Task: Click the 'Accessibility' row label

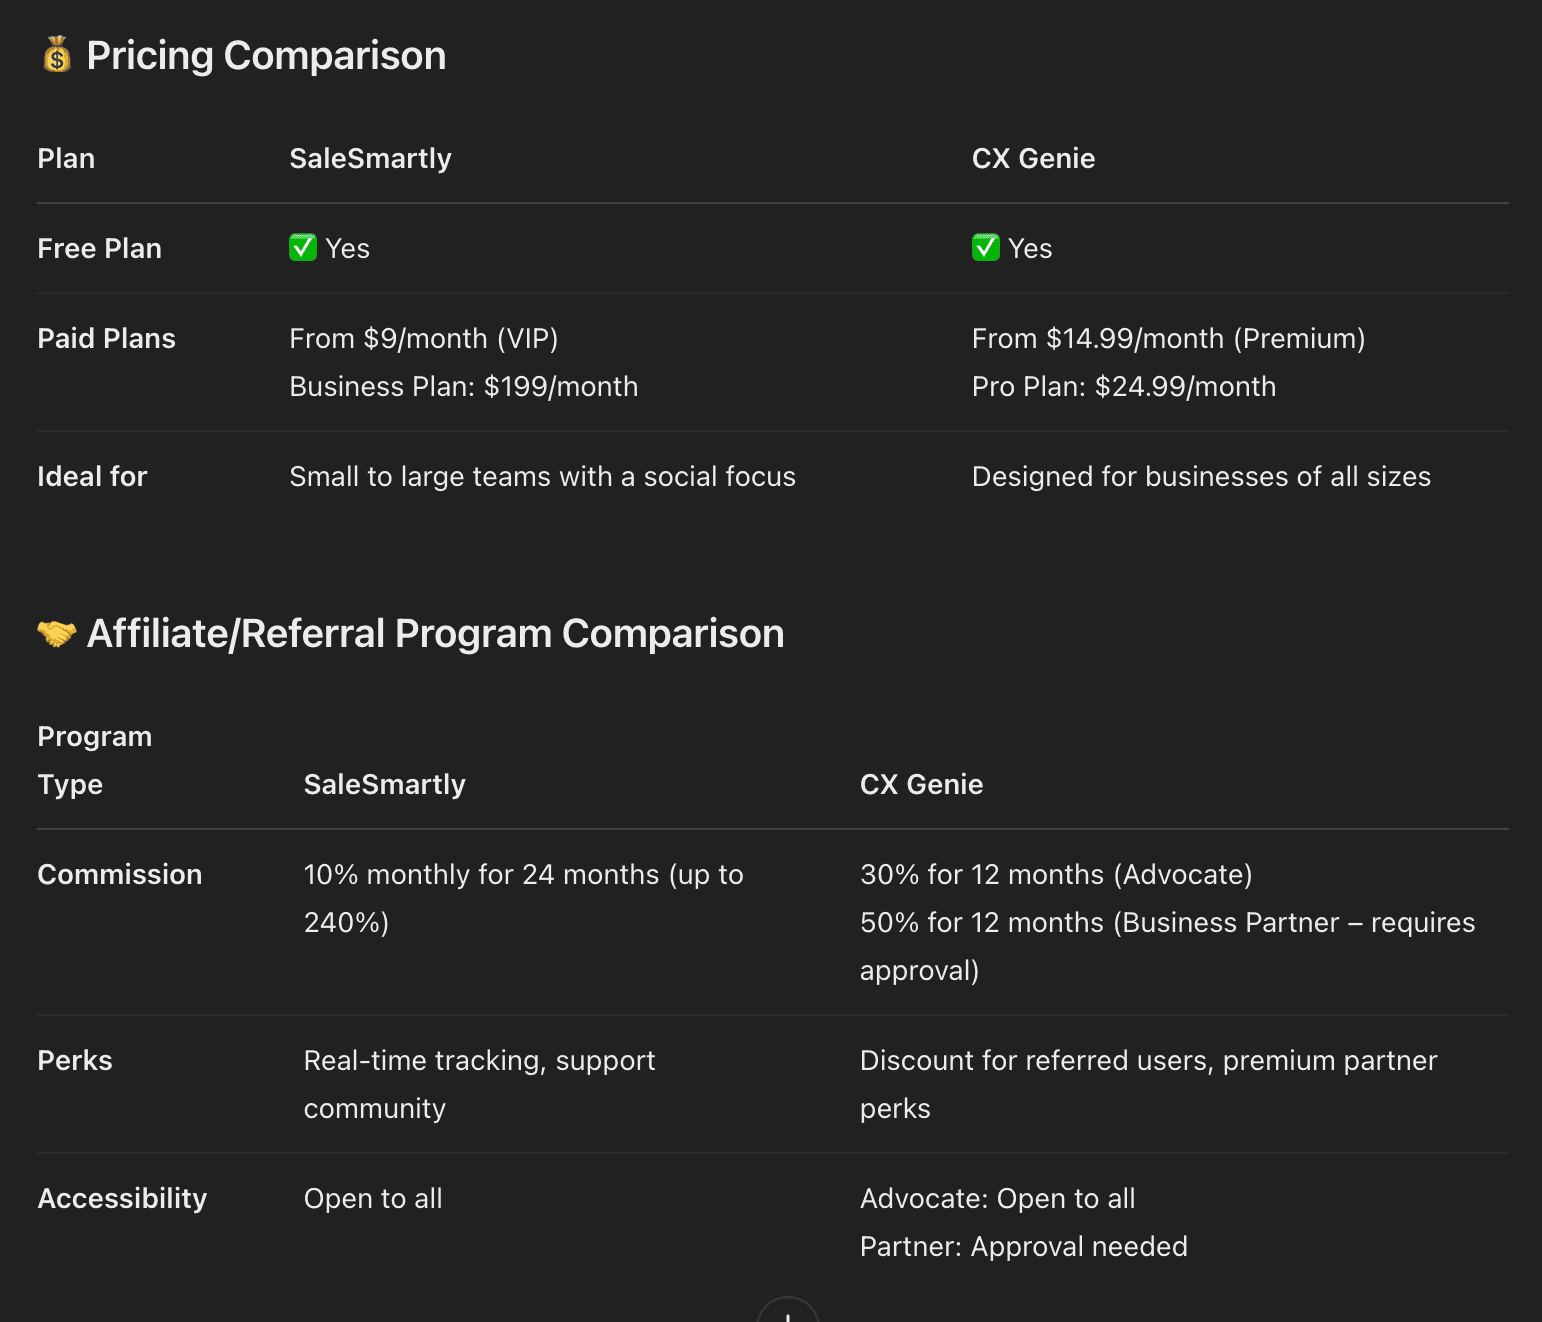Action: (x=122, y=1198)
